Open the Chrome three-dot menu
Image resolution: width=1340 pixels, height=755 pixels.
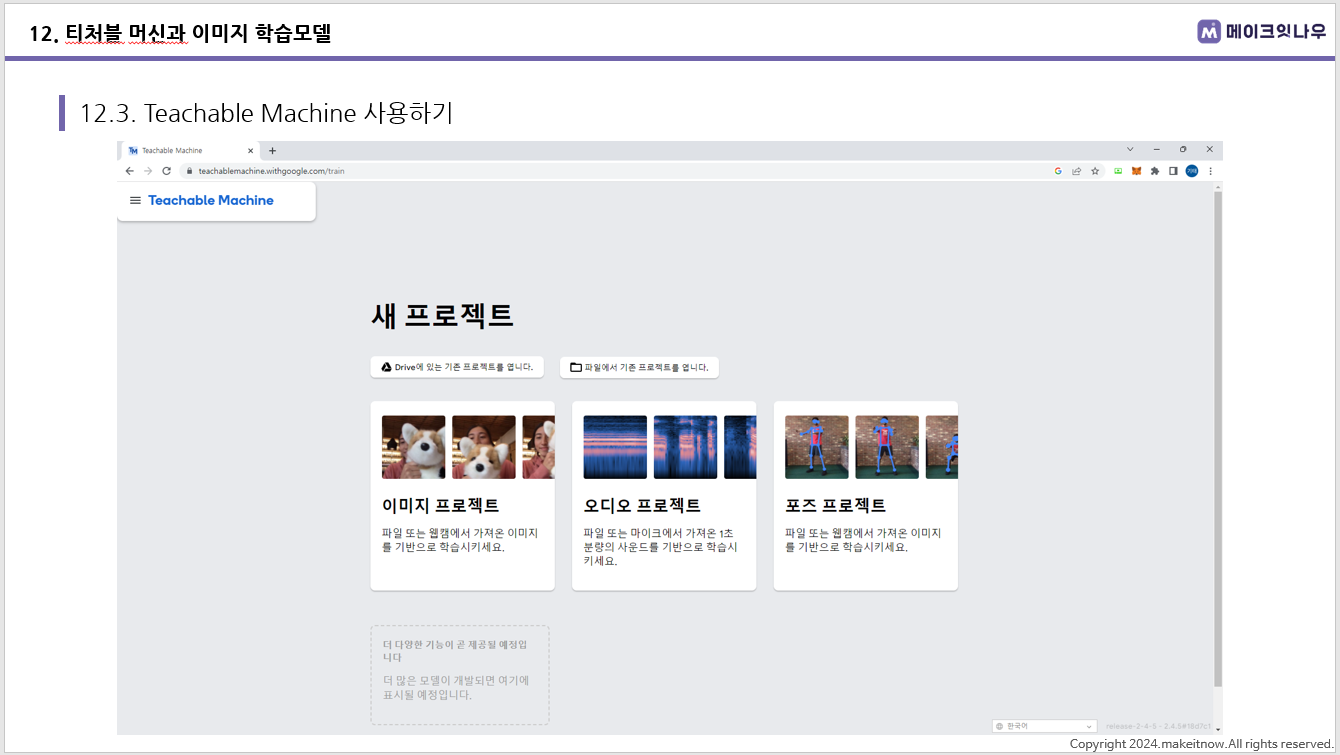click(x=1210, y=171)
